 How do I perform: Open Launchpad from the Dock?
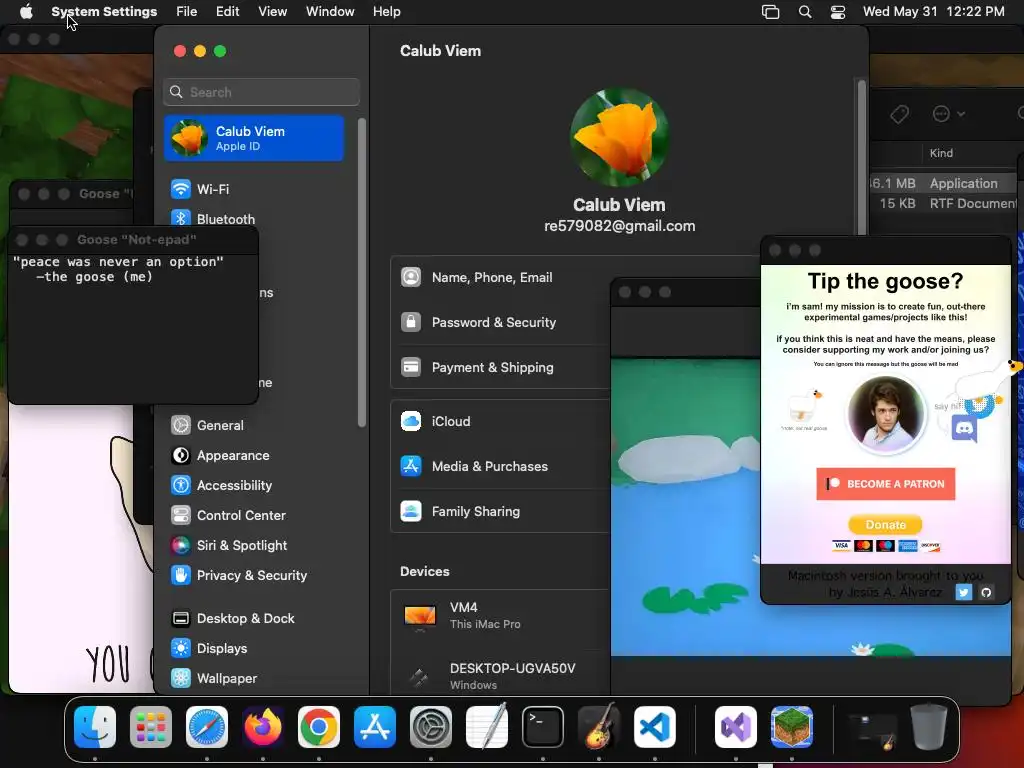pyautogui.click(x=151, y=727)
